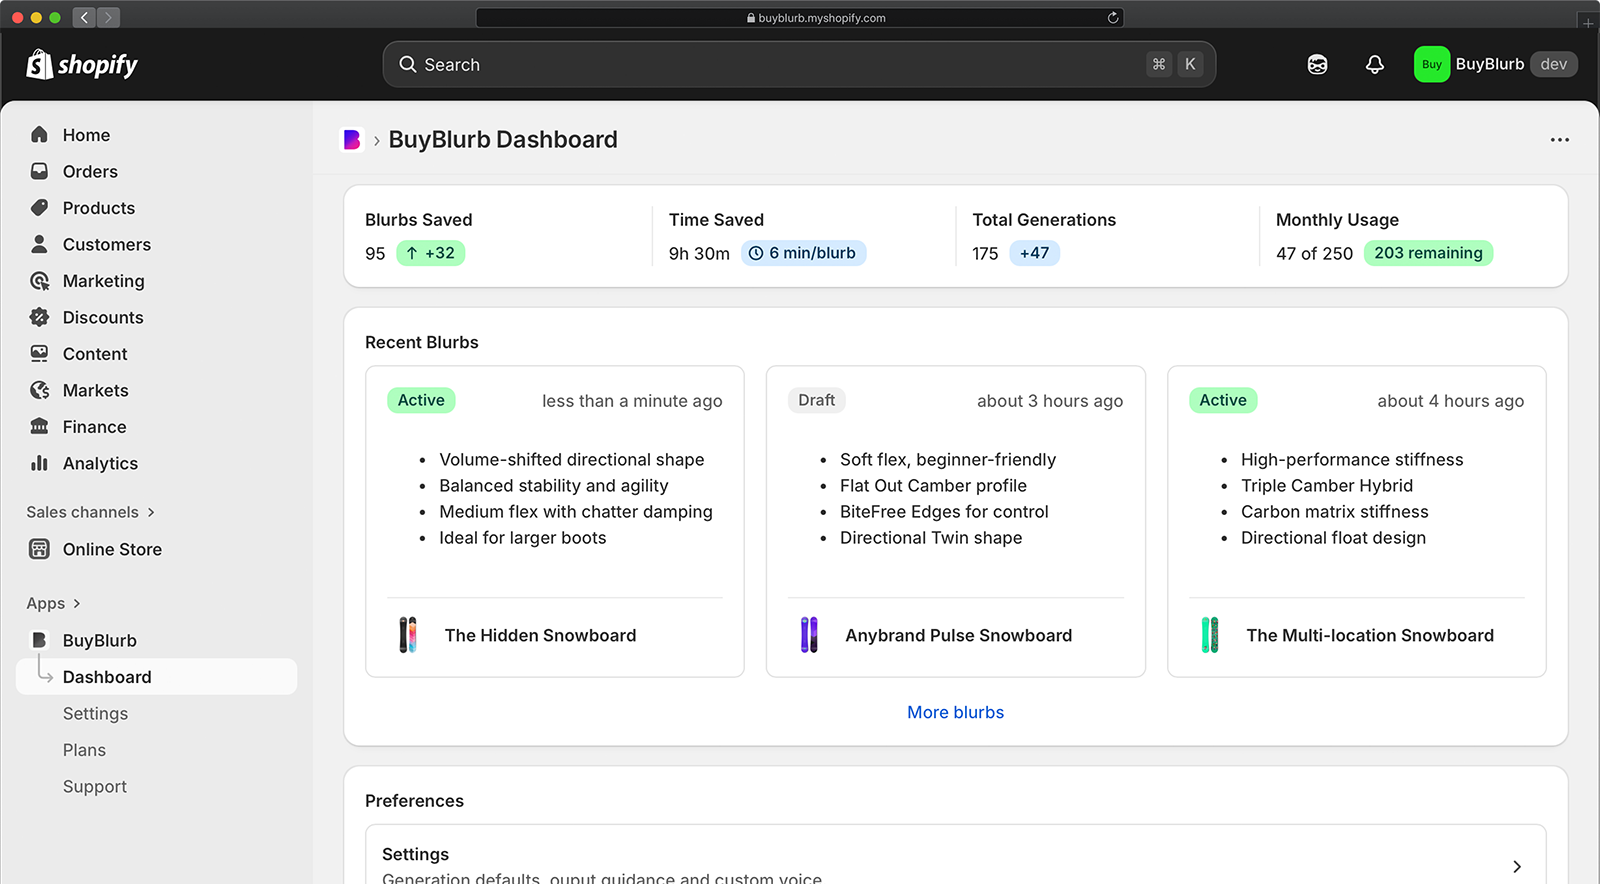
Task: Open the Content image icon
Action: [x=39, y=354]
